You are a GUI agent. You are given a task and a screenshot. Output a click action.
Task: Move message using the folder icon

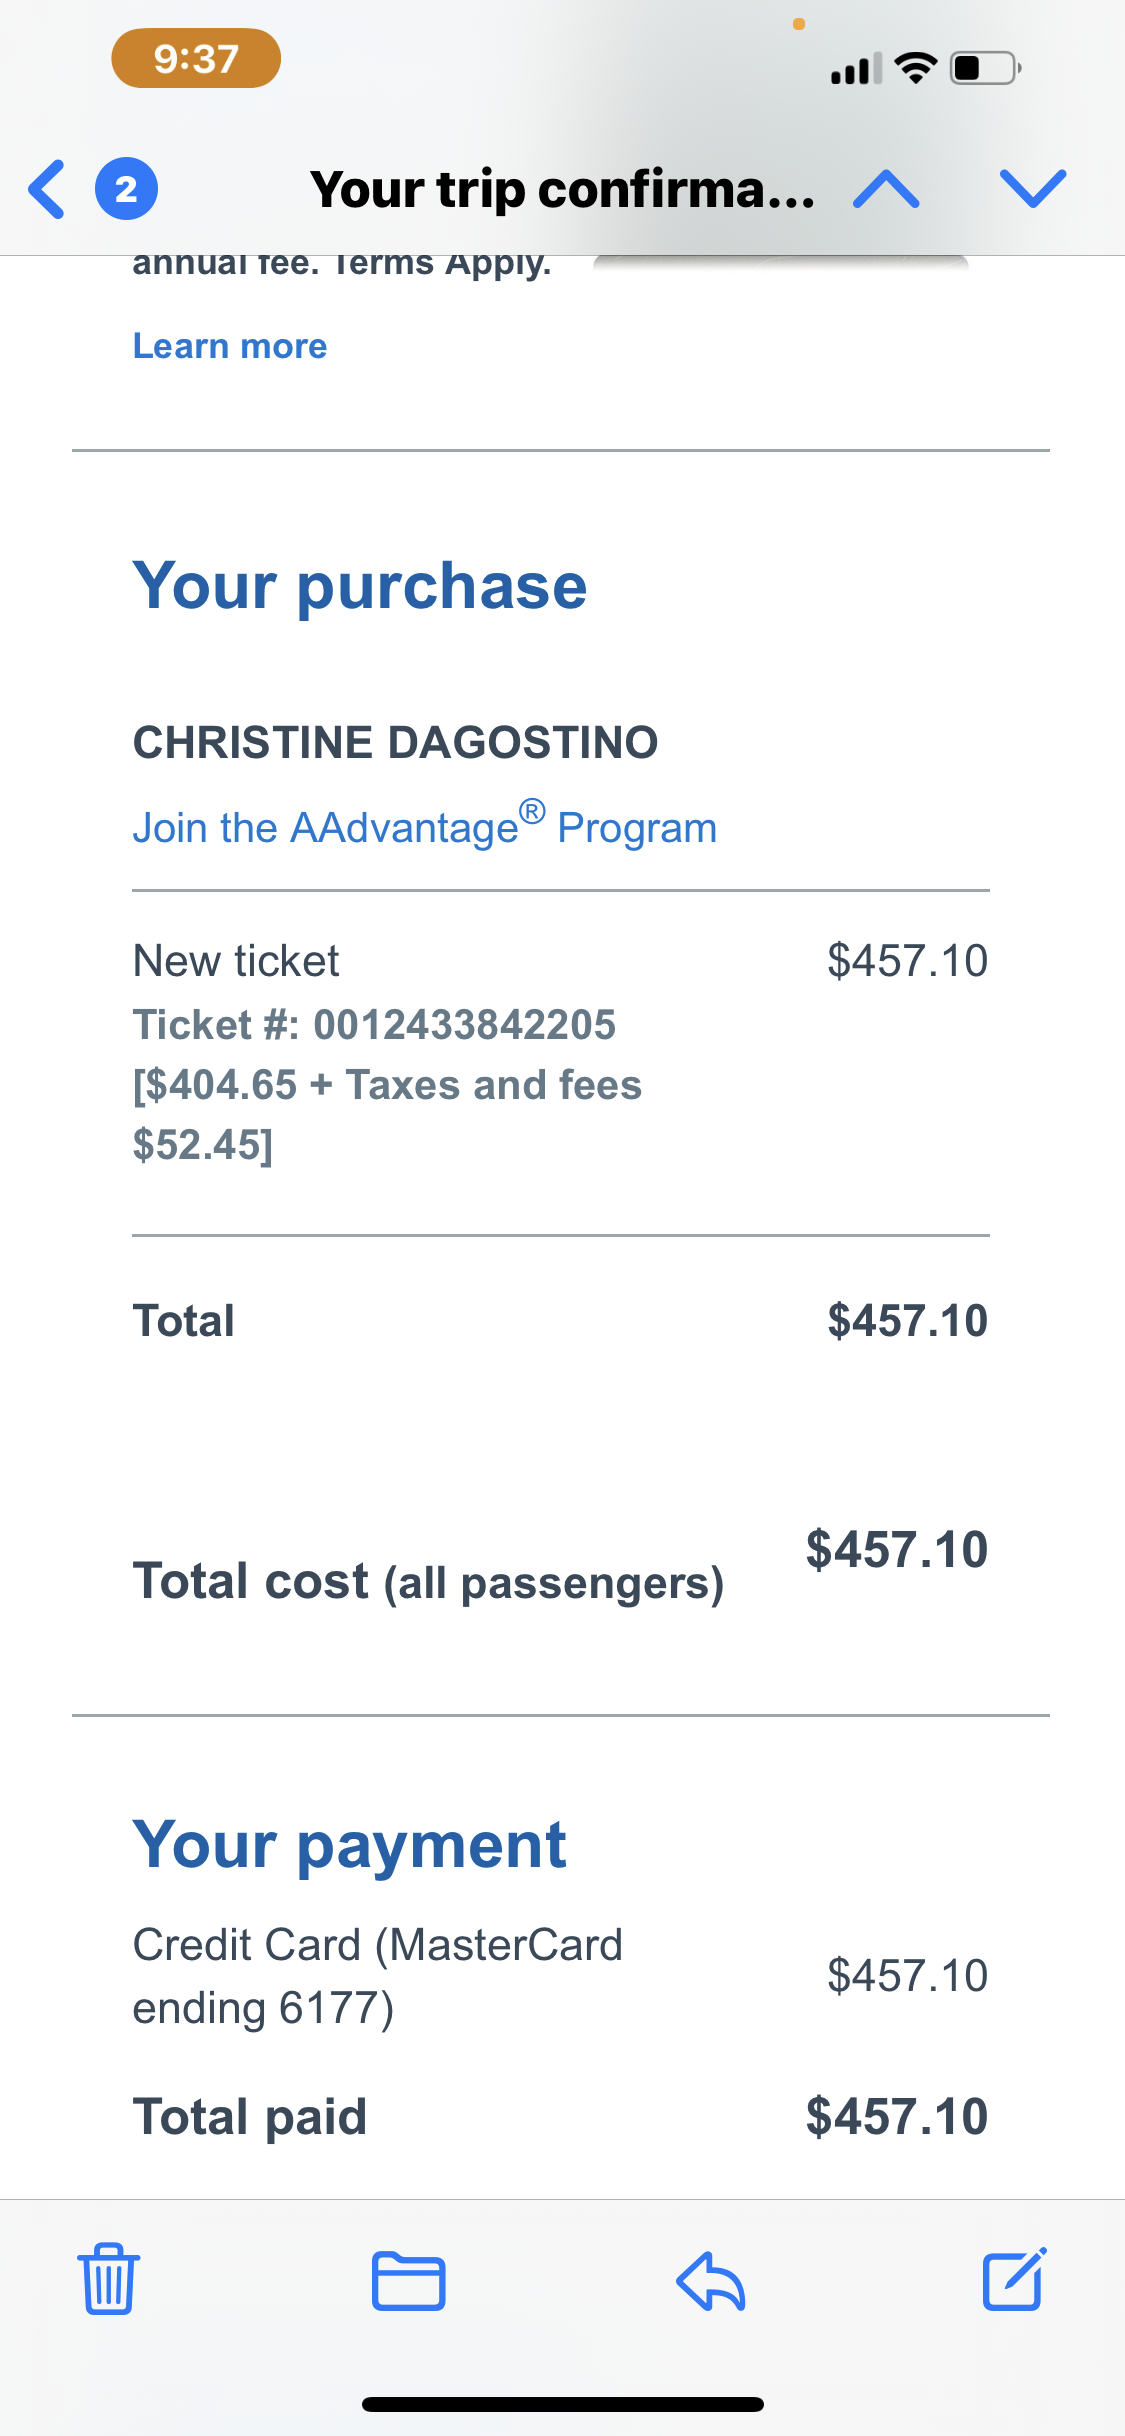[x=408, y=2281]
